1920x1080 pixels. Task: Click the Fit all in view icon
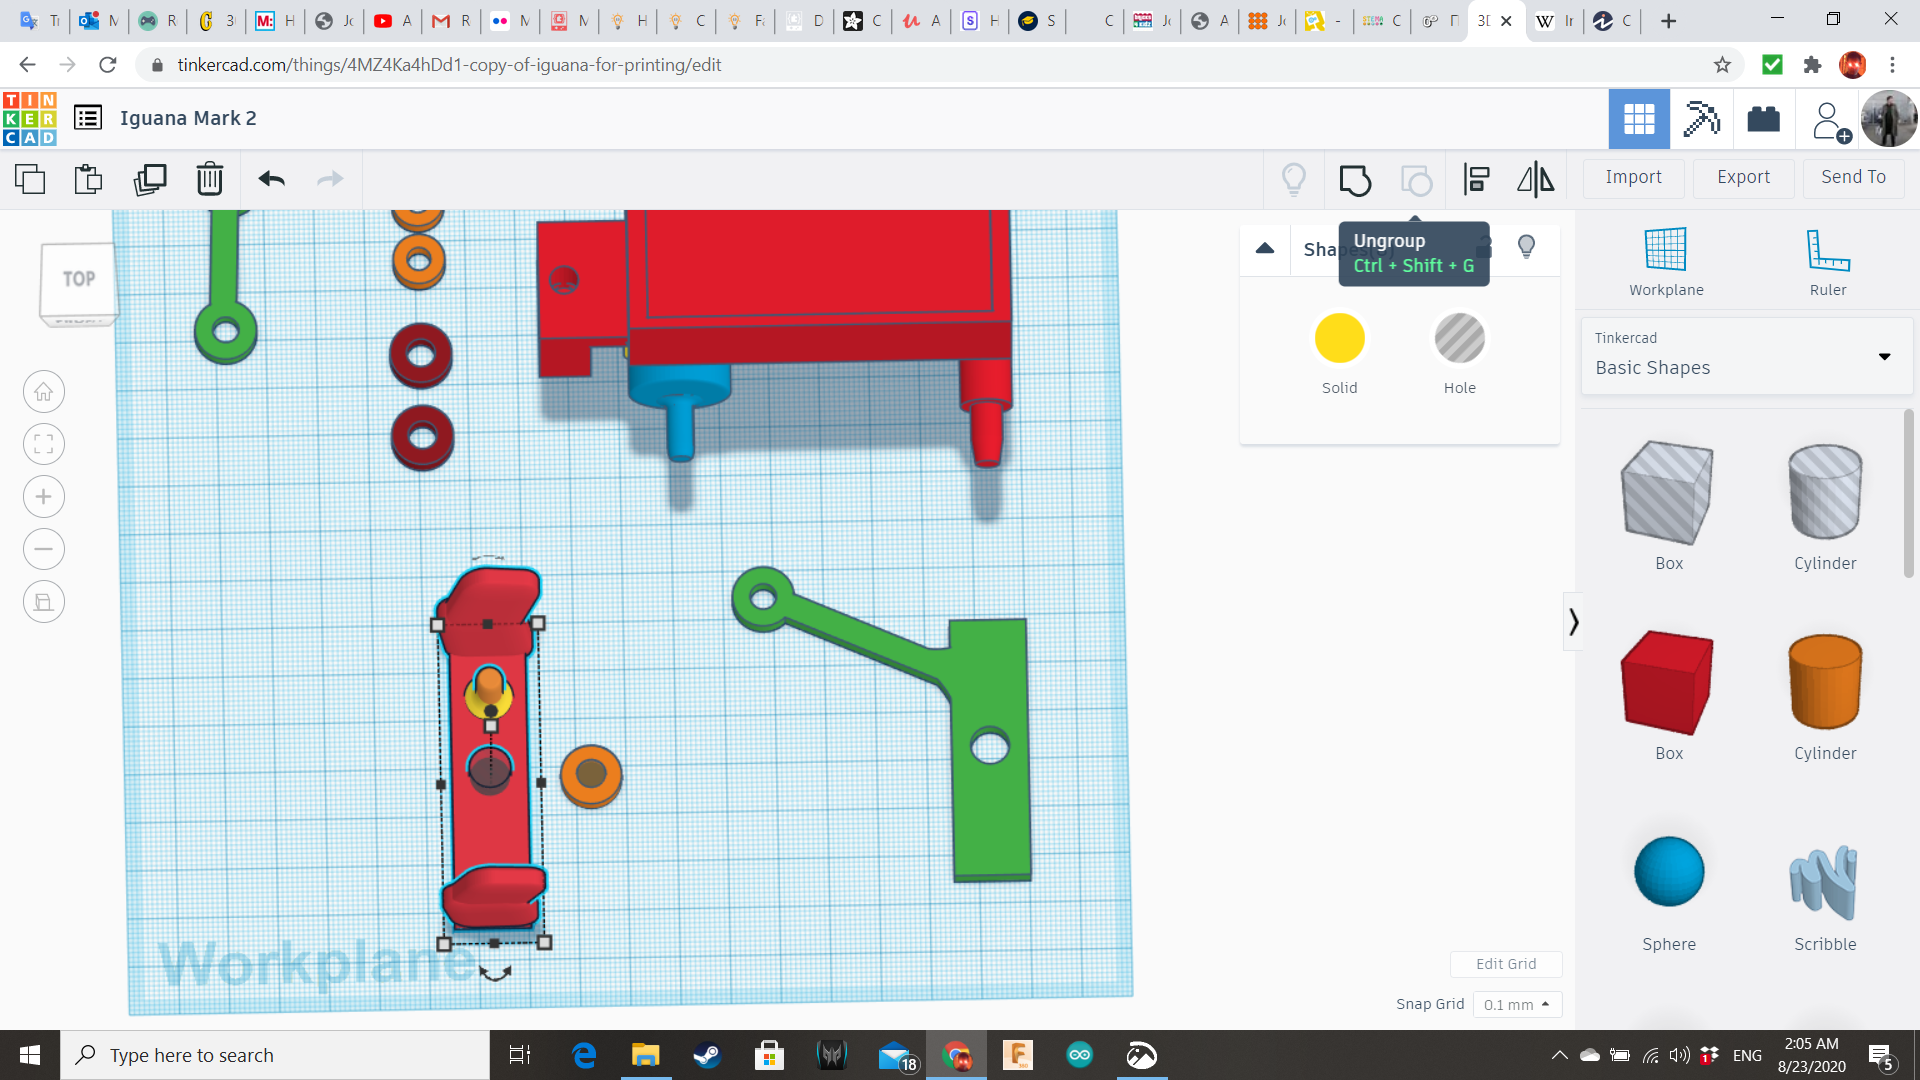pyautogui.click(x=44, y=444)
